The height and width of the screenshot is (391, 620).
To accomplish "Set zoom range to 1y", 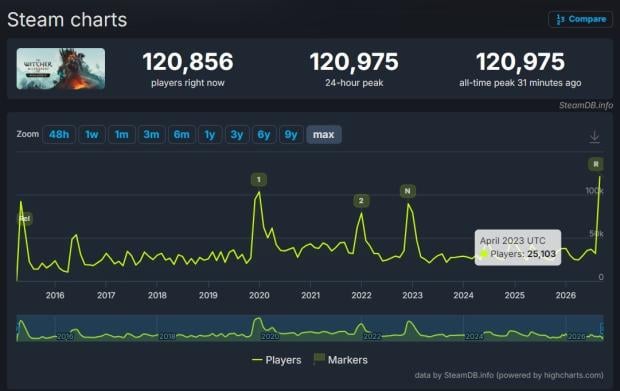I will point(210,134).
